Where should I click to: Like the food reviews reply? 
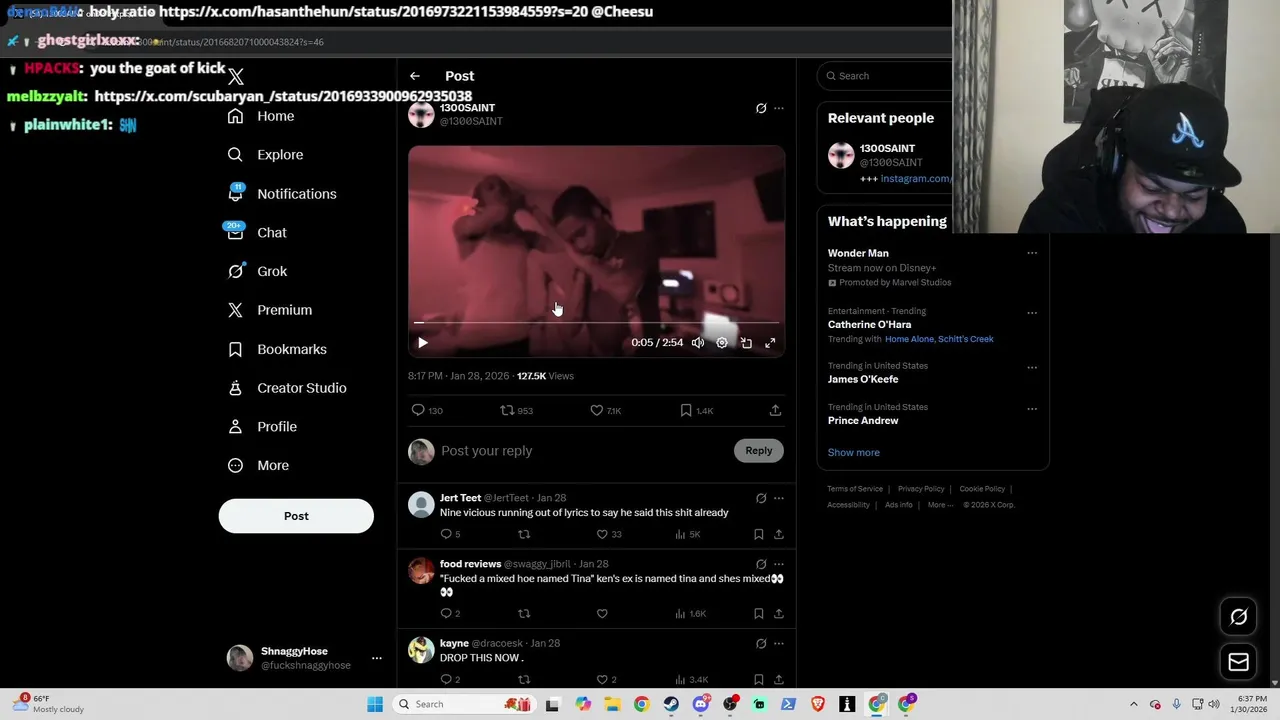click(602, 614)
